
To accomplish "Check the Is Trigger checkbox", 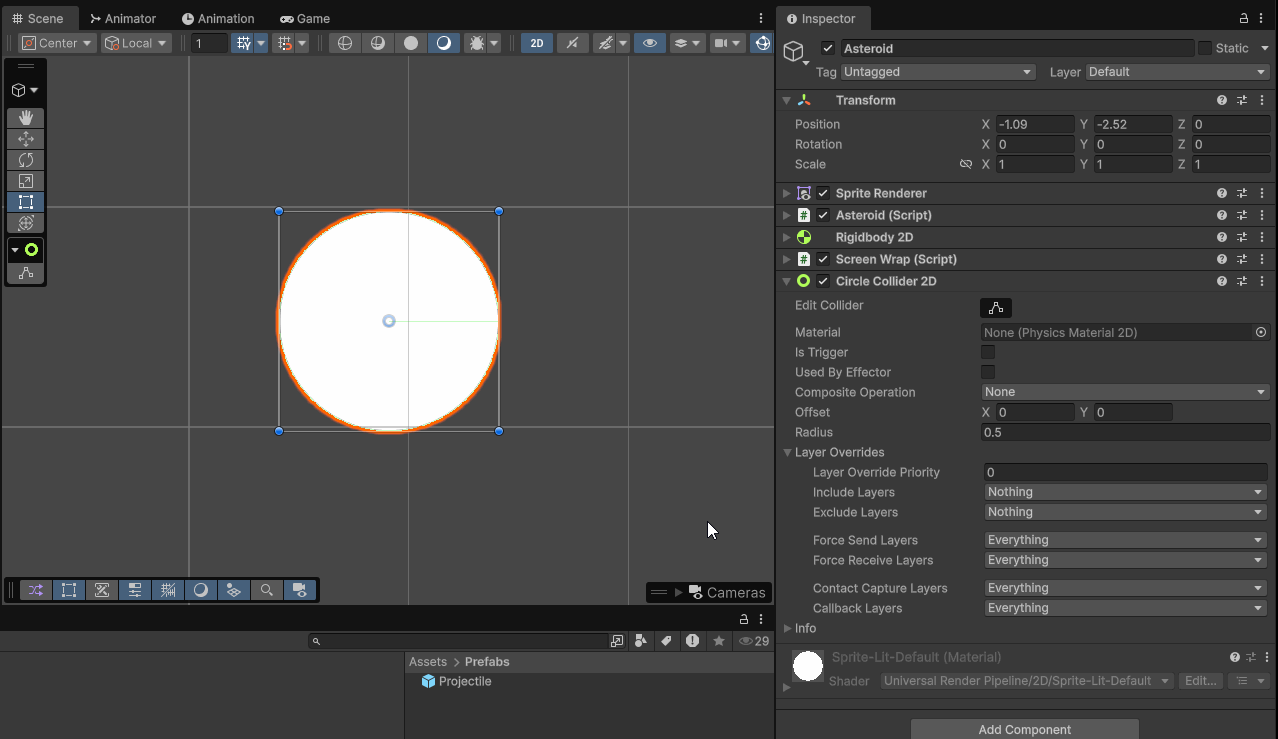I will [x=988, y=352].
